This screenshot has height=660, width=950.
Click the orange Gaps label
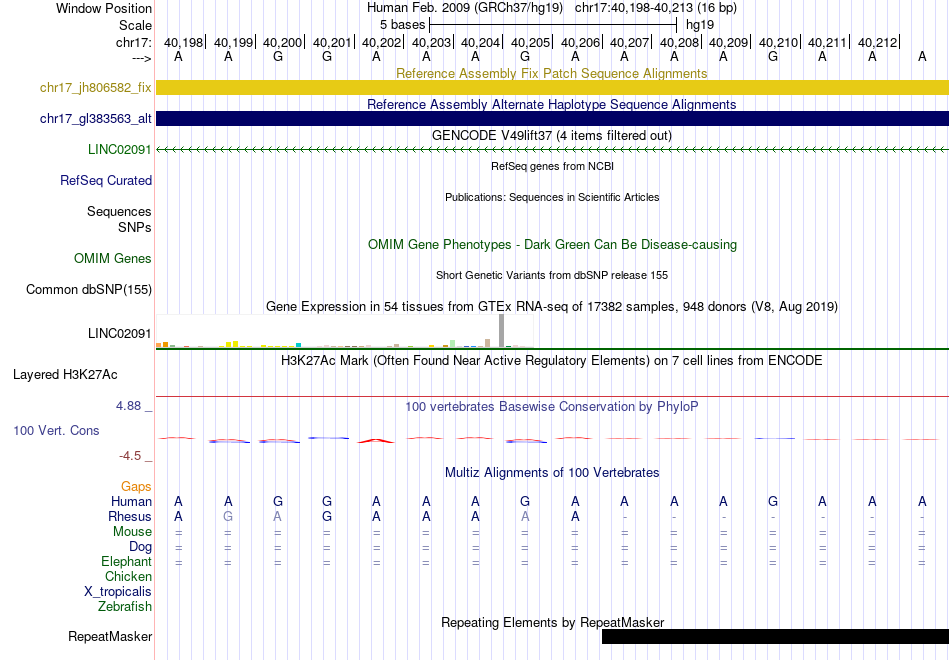136,487
